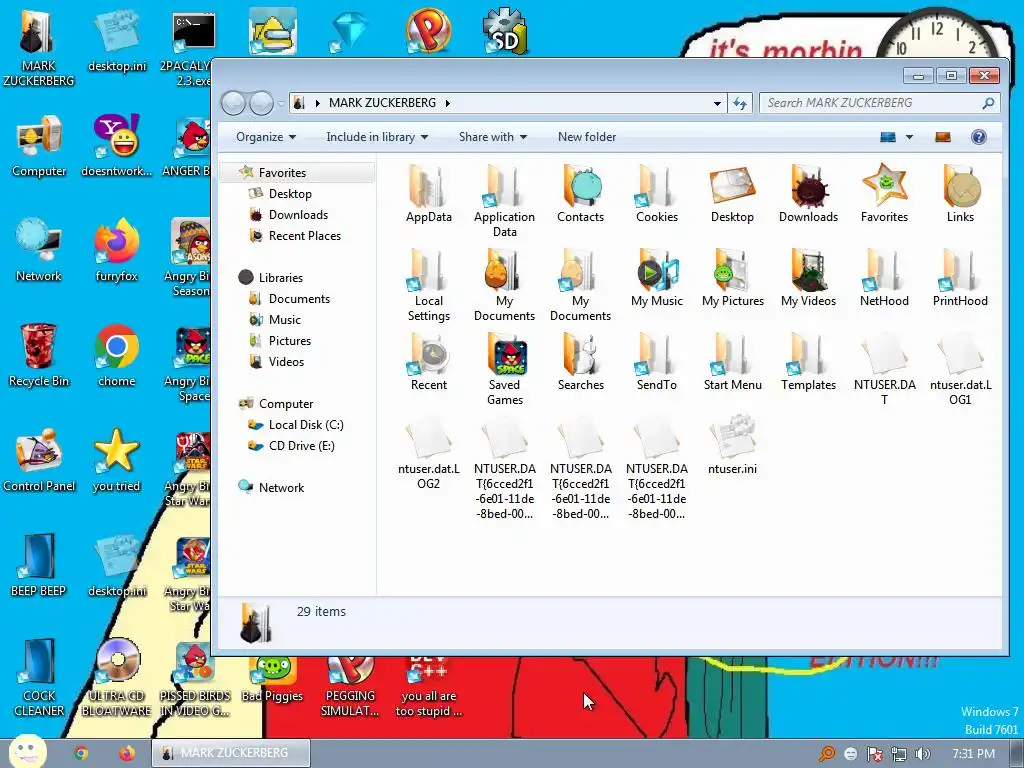Open the AppData folder

click(x=428, y=194)
